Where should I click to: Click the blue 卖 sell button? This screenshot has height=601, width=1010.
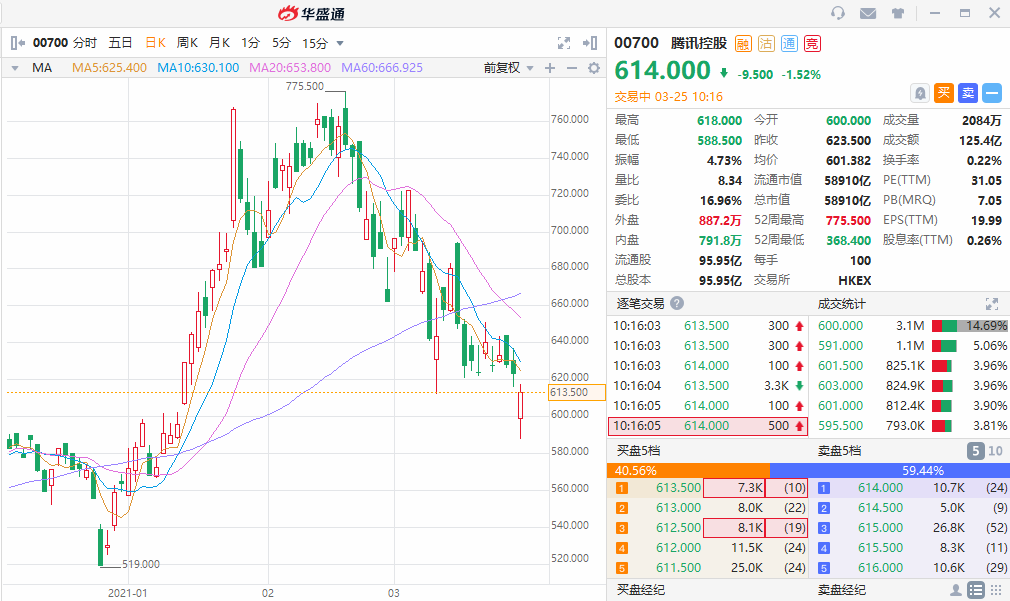(x=968, y=93)
